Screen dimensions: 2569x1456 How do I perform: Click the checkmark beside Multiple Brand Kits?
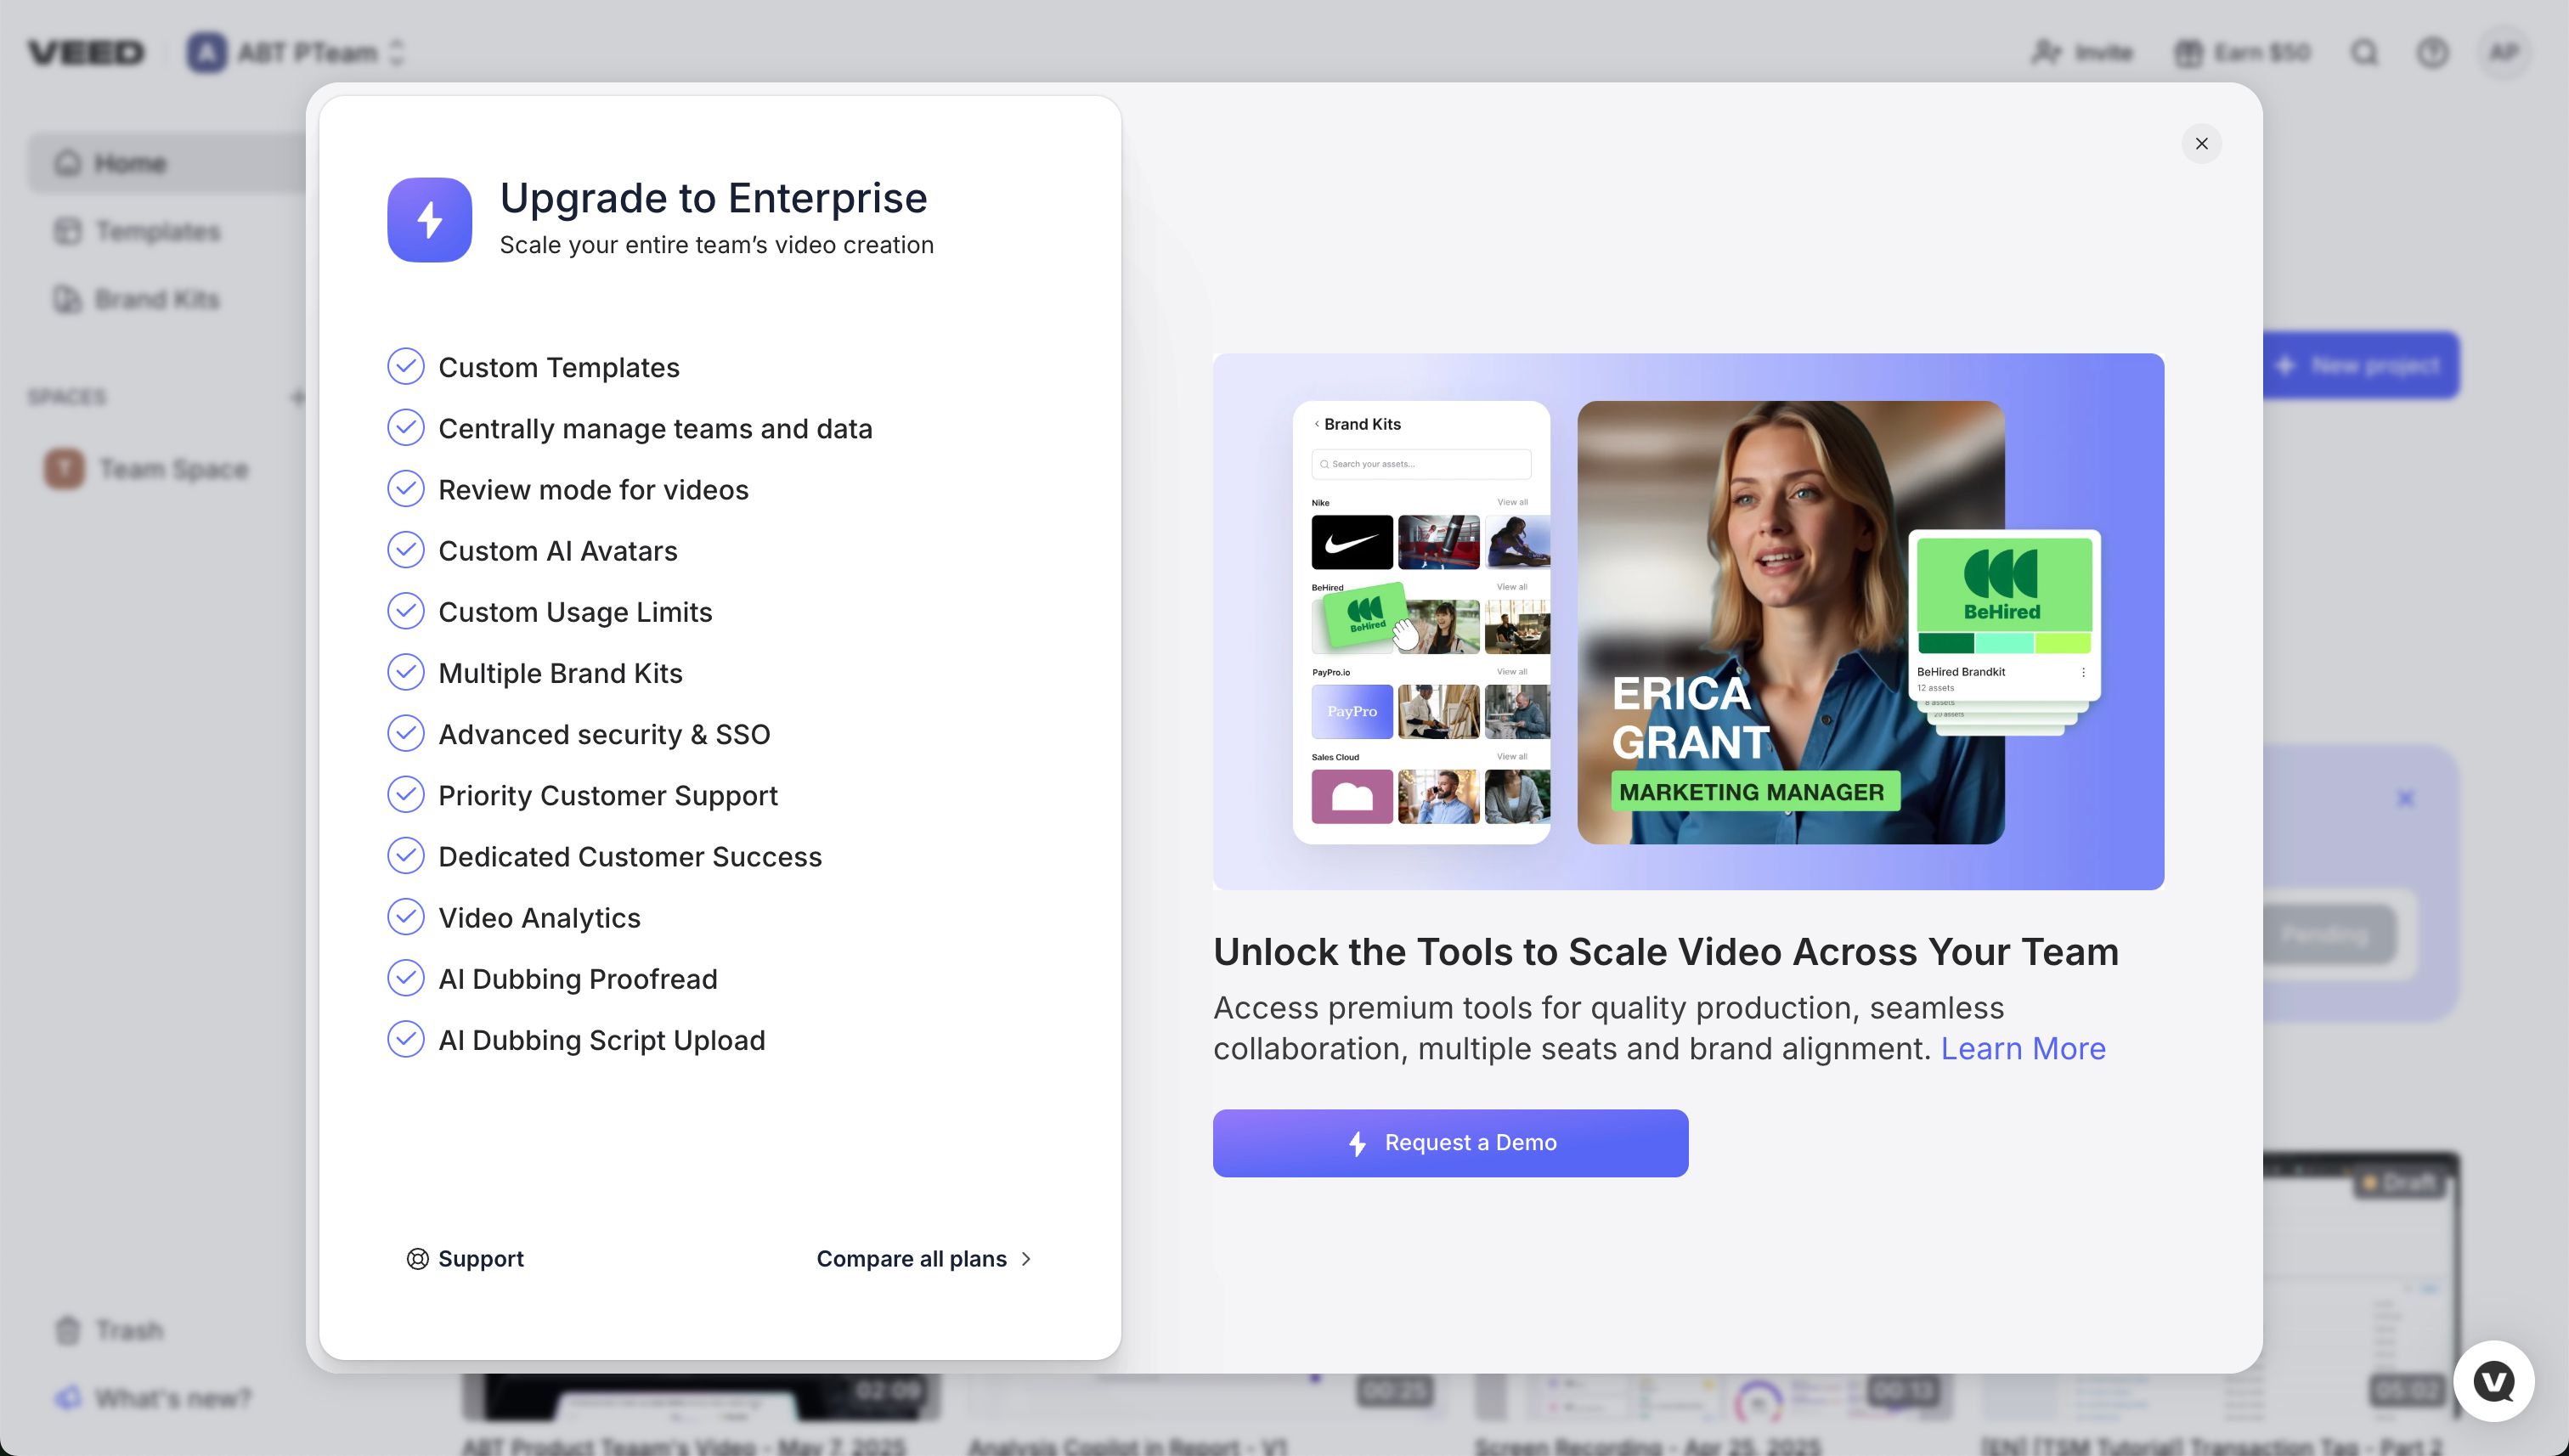405,672
